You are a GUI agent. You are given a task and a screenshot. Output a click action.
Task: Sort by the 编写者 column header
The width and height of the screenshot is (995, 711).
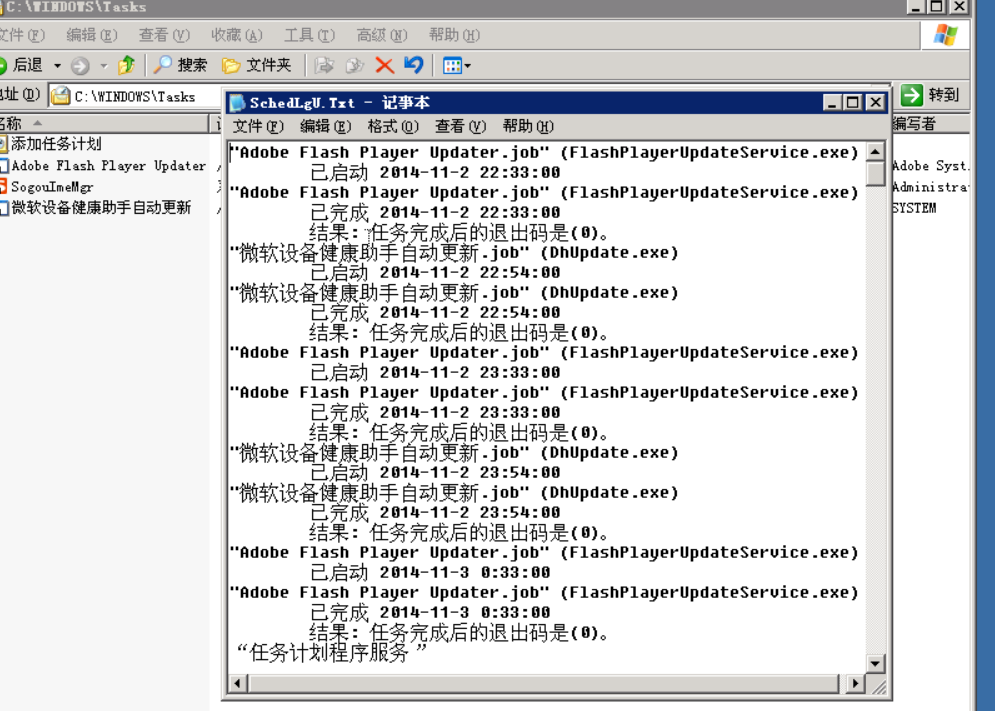pyautogui.click(x=930, y=123)
